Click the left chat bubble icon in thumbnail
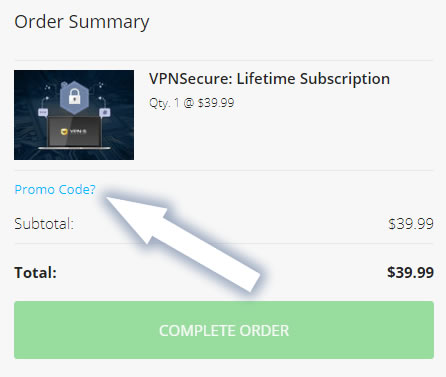The width and height of the screenshot is (446, 377). (x=43, y=112)
